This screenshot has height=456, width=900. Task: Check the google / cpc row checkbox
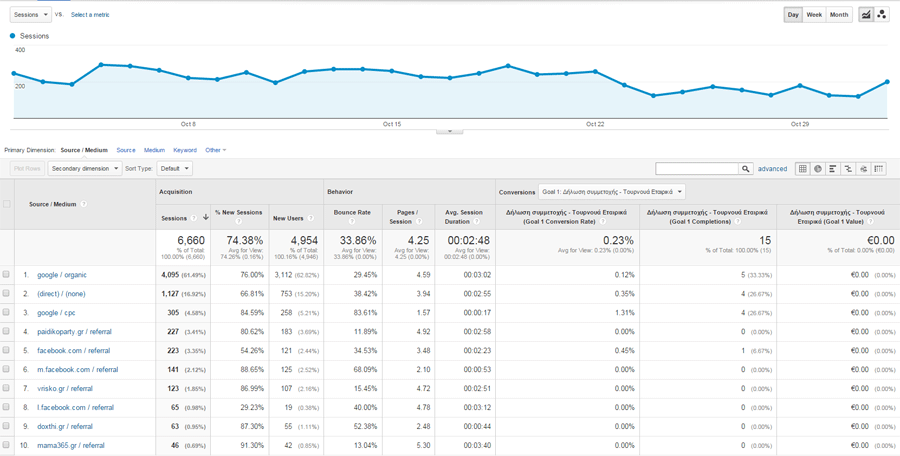point(6,312)
